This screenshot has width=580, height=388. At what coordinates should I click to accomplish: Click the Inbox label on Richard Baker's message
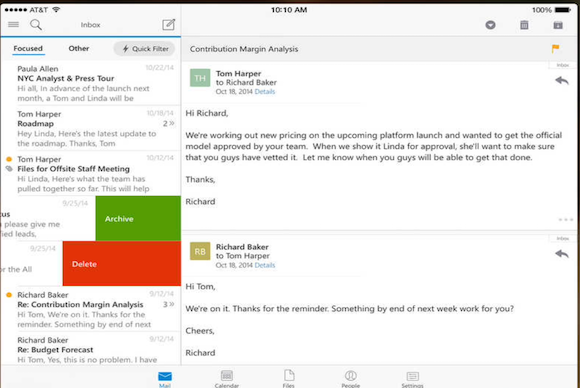click(563, 239)
